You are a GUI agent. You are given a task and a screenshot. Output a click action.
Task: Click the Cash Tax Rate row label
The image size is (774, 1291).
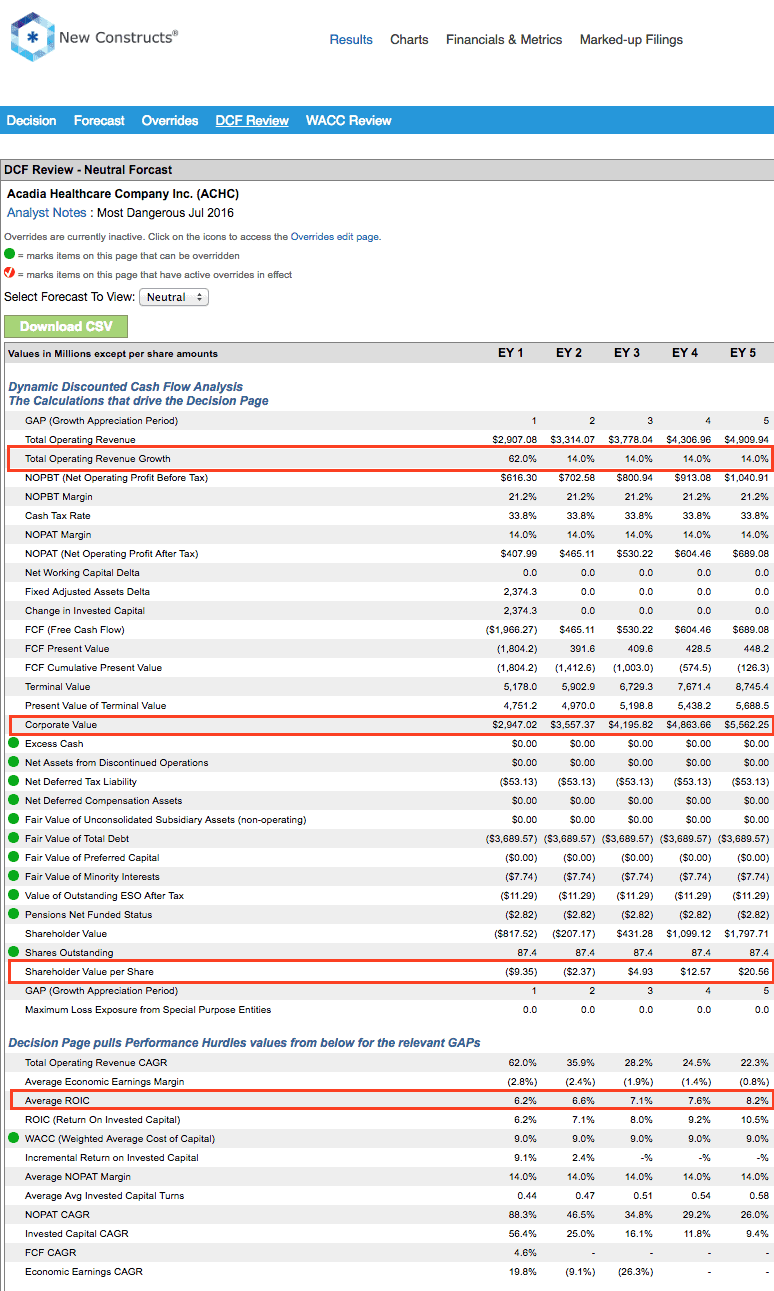click(58, 516)
